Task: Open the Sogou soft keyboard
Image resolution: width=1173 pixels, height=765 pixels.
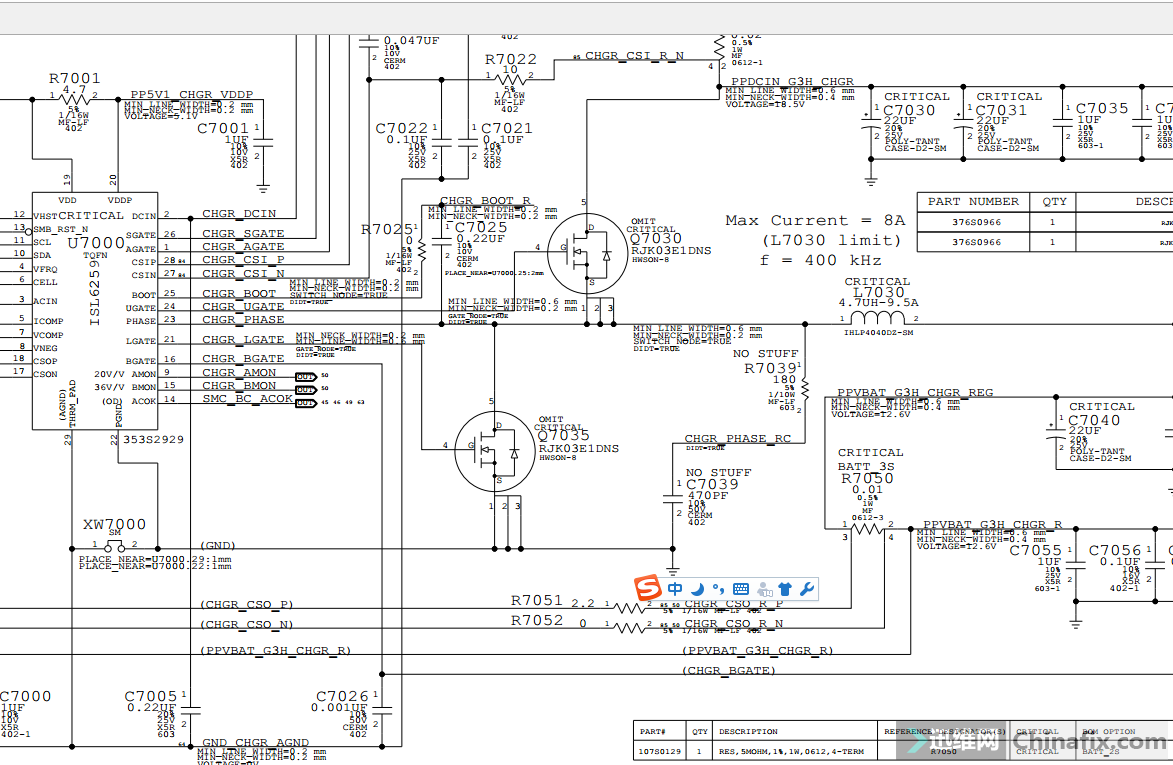Action: [741, 589]
